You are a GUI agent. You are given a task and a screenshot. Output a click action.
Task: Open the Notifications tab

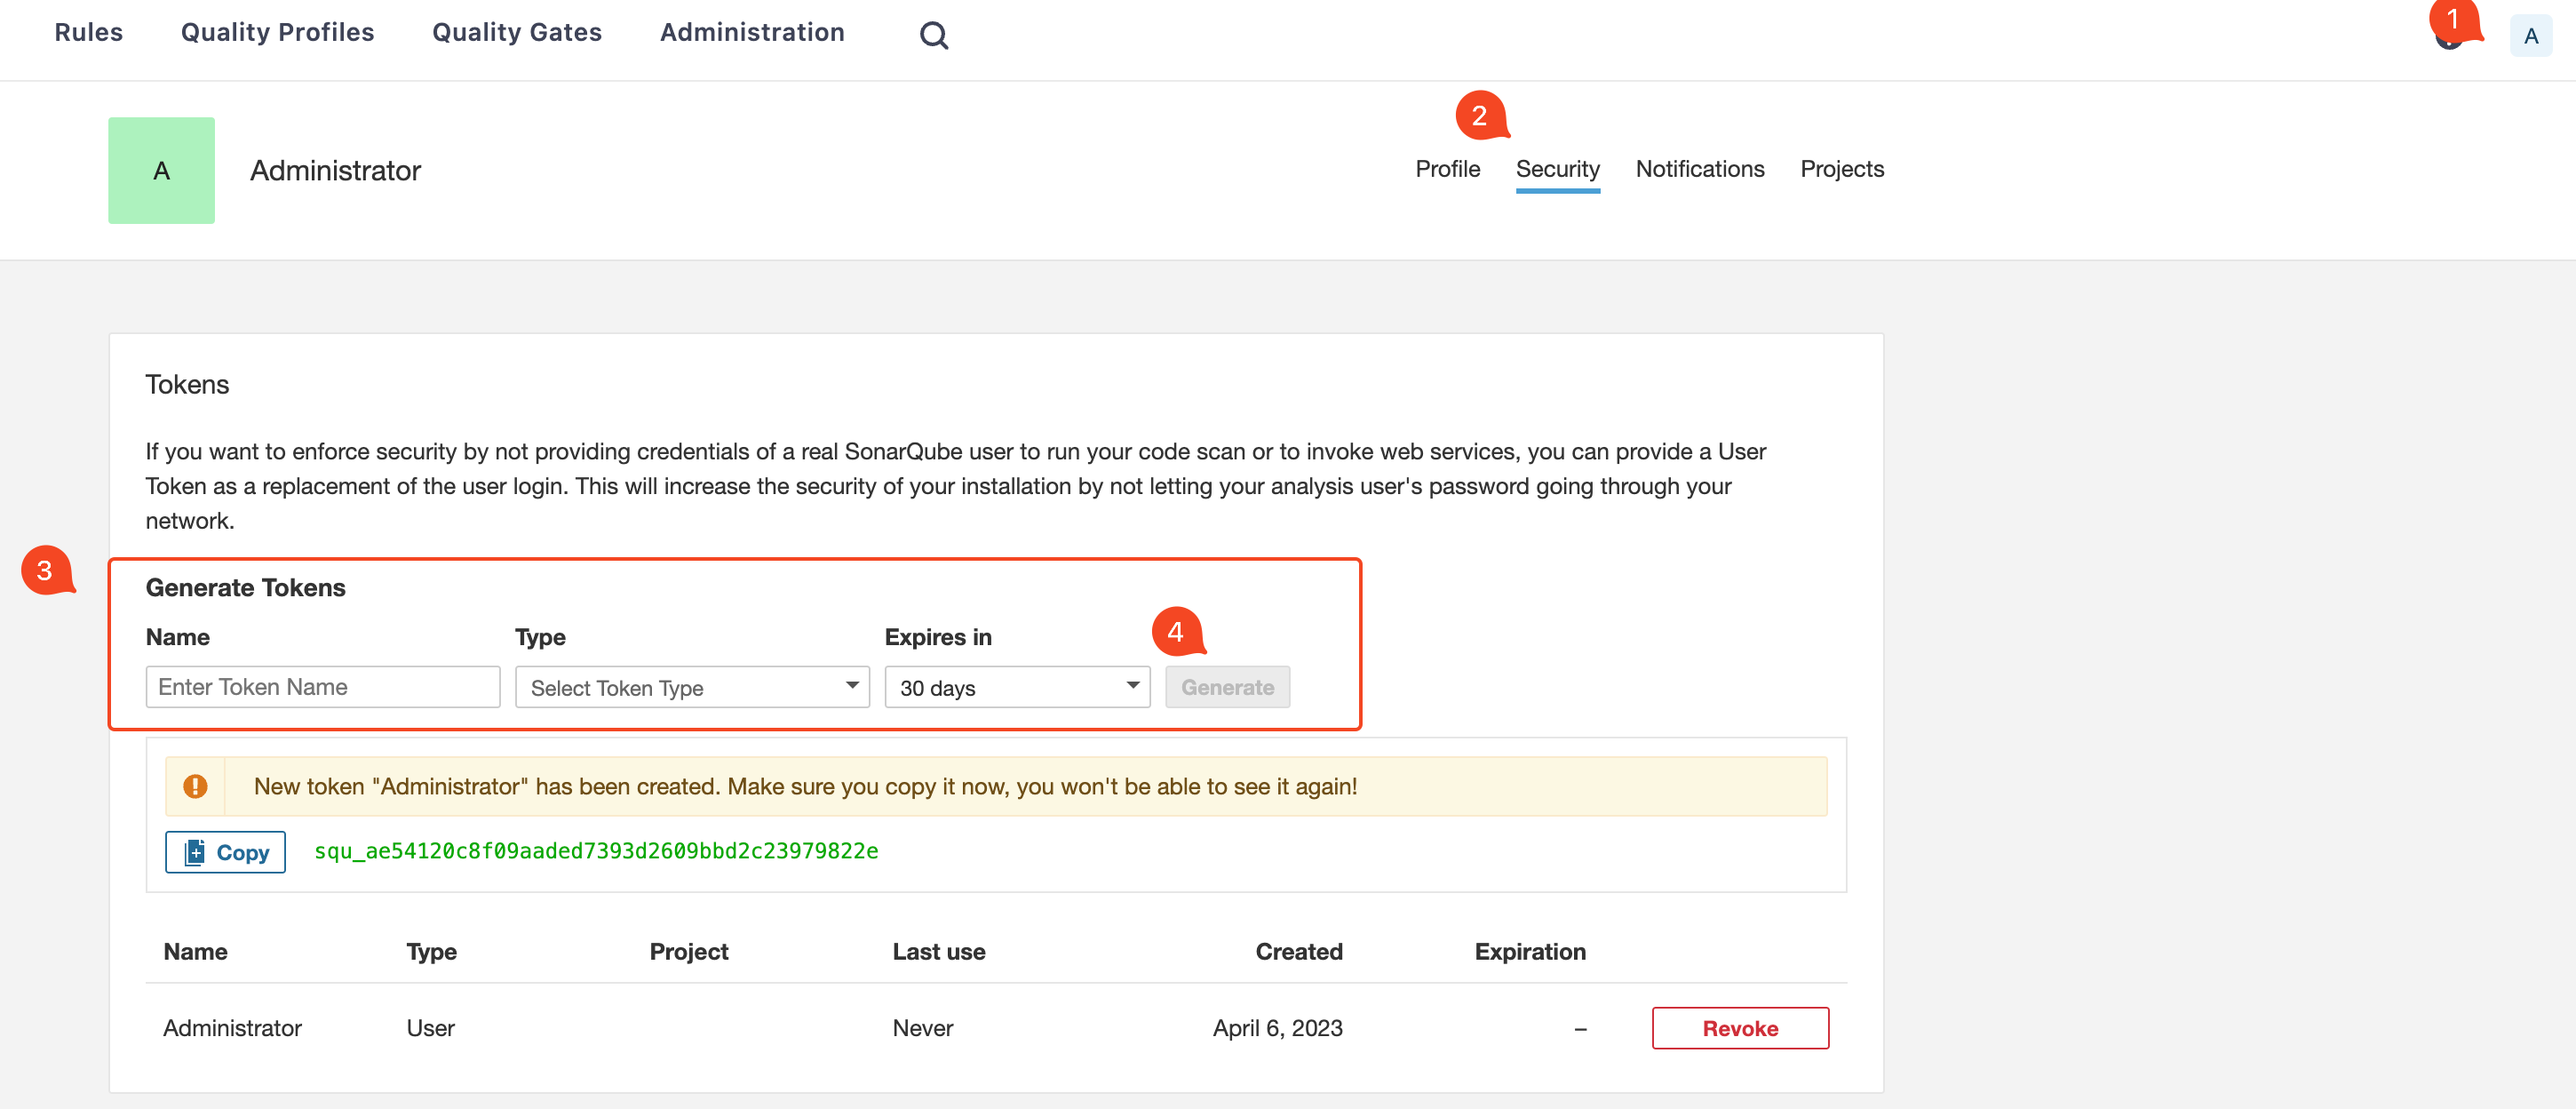coord(1699,169)
